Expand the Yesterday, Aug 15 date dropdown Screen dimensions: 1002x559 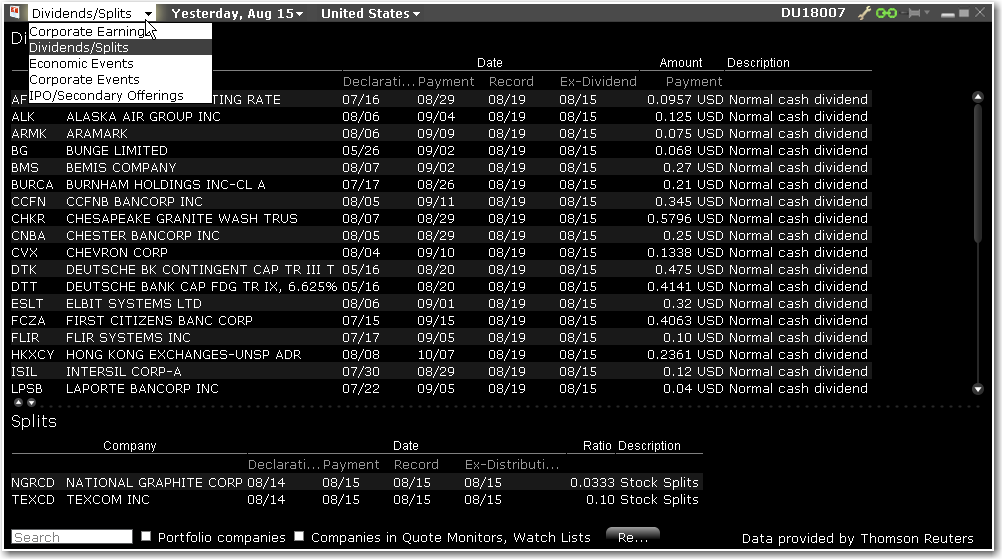click(238, 14)
